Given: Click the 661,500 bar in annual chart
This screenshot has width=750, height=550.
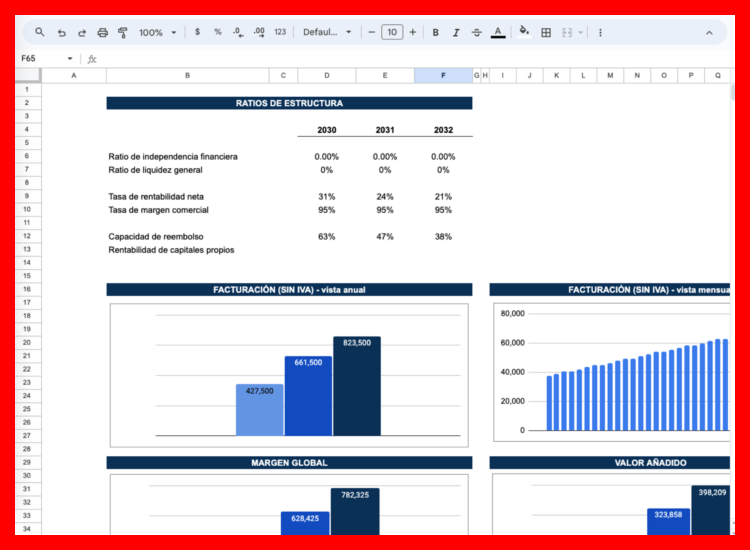Looking at the screenshot, I should click(308, 396).
